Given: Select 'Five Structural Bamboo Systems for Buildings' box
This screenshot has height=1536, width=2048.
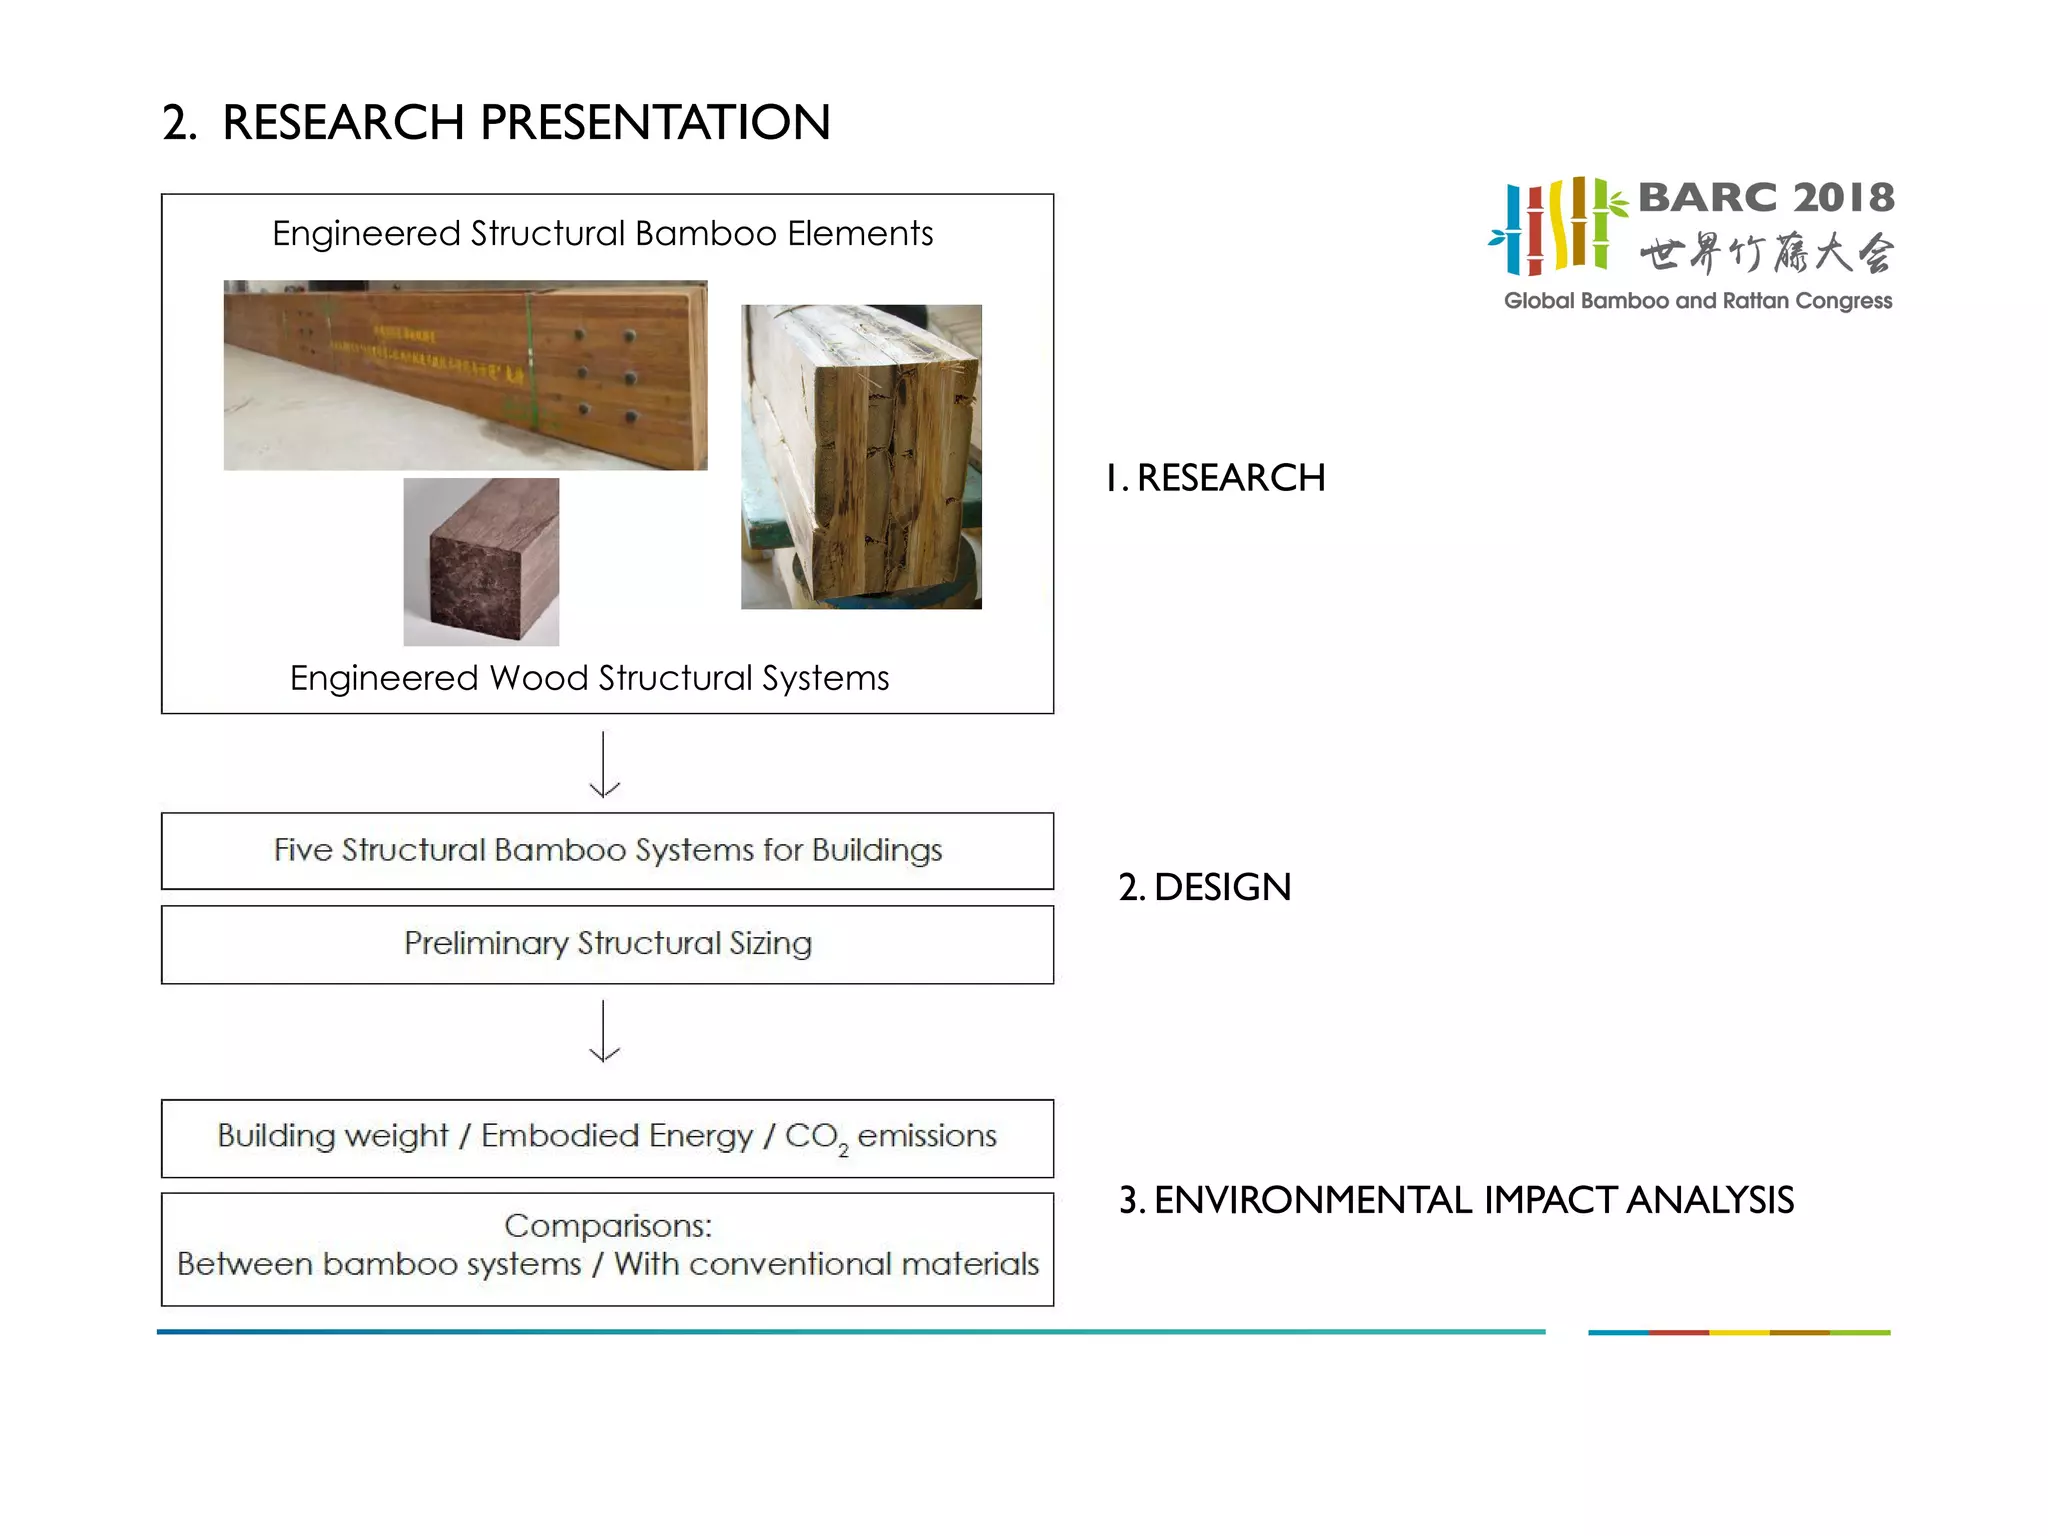Looking at the screenshot, I should (607, 851).
